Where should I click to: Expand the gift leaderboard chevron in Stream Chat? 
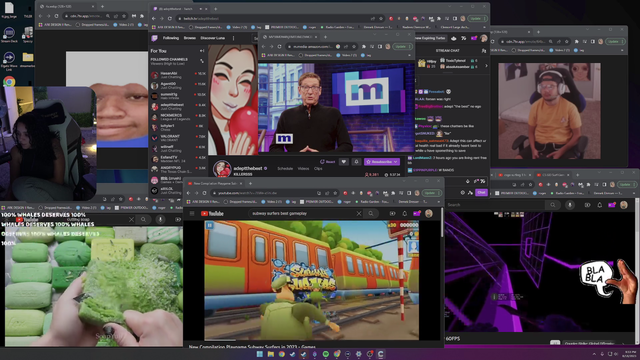[486, 65]
